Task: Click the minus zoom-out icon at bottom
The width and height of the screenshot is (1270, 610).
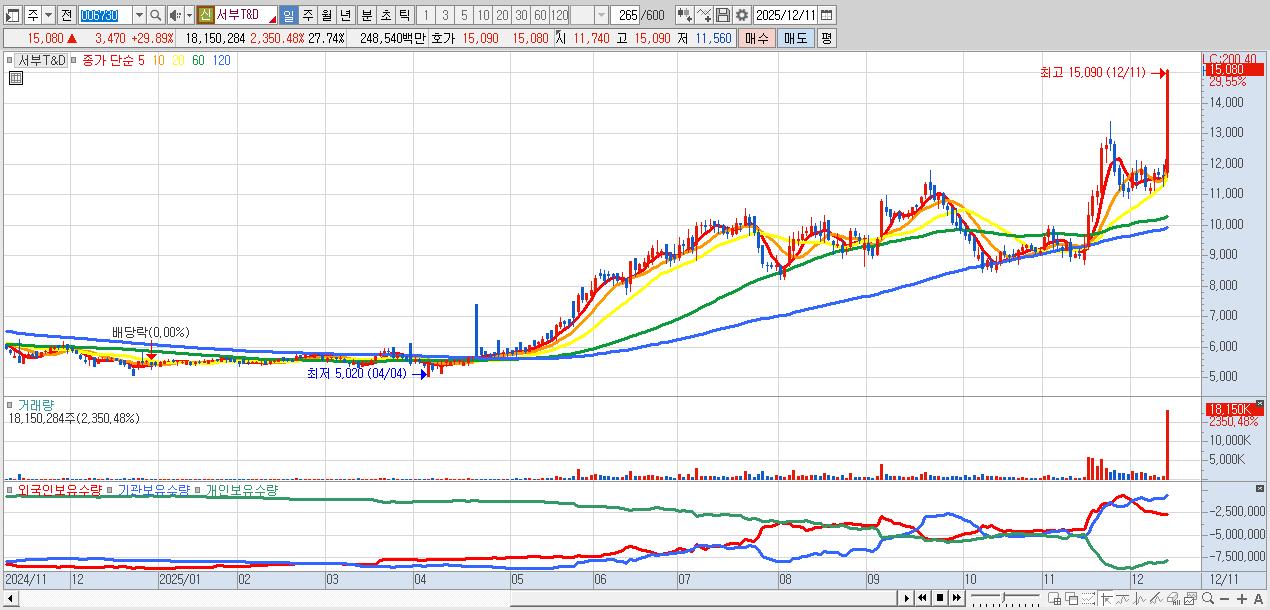Action: (x=1225, y=598)
